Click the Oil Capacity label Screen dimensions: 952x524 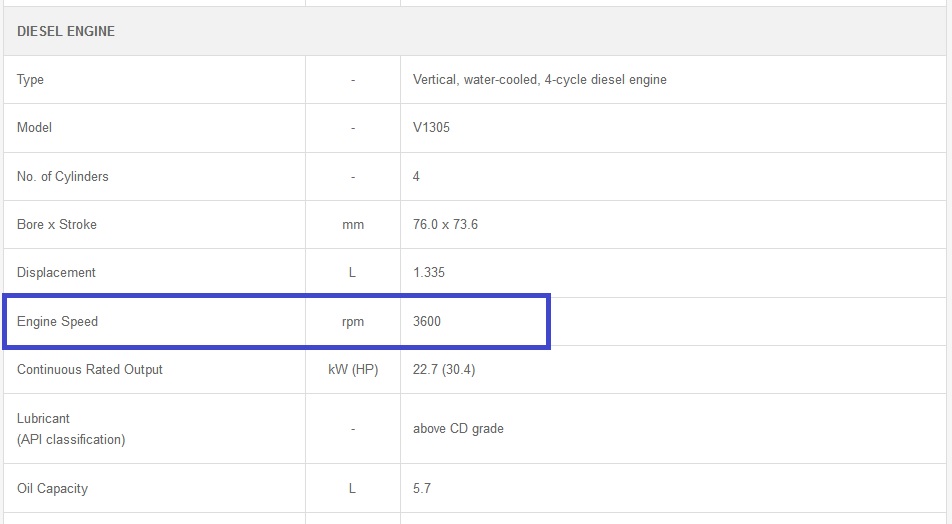[x=52, y=488]
